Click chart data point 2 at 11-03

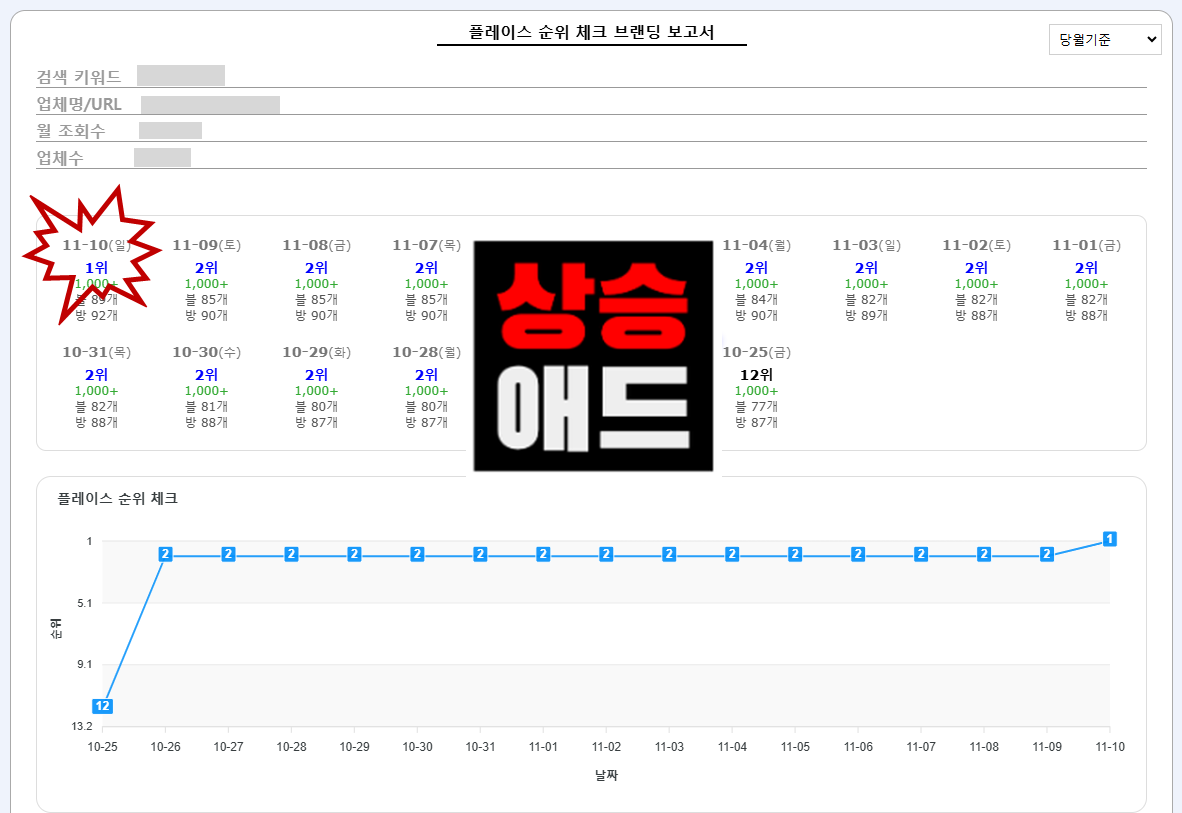pyautogui.click(x=669, y=554)
